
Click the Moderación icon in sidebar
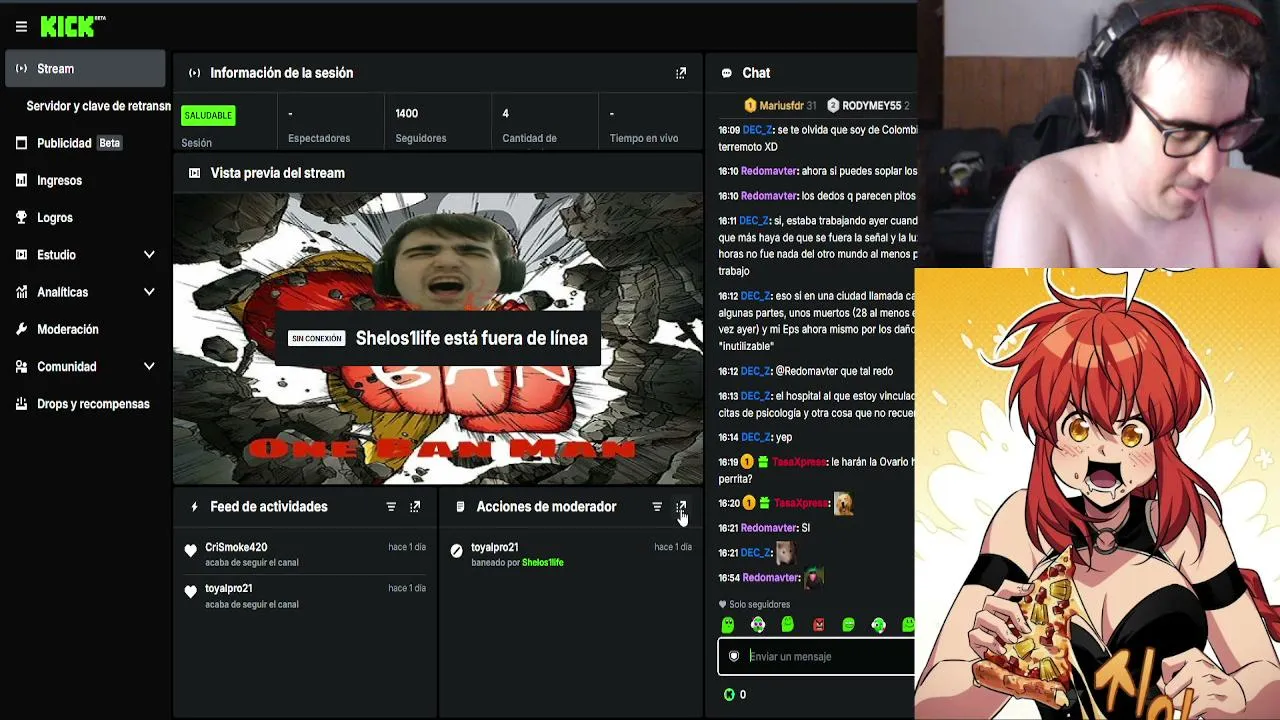[x=21, y=329]
